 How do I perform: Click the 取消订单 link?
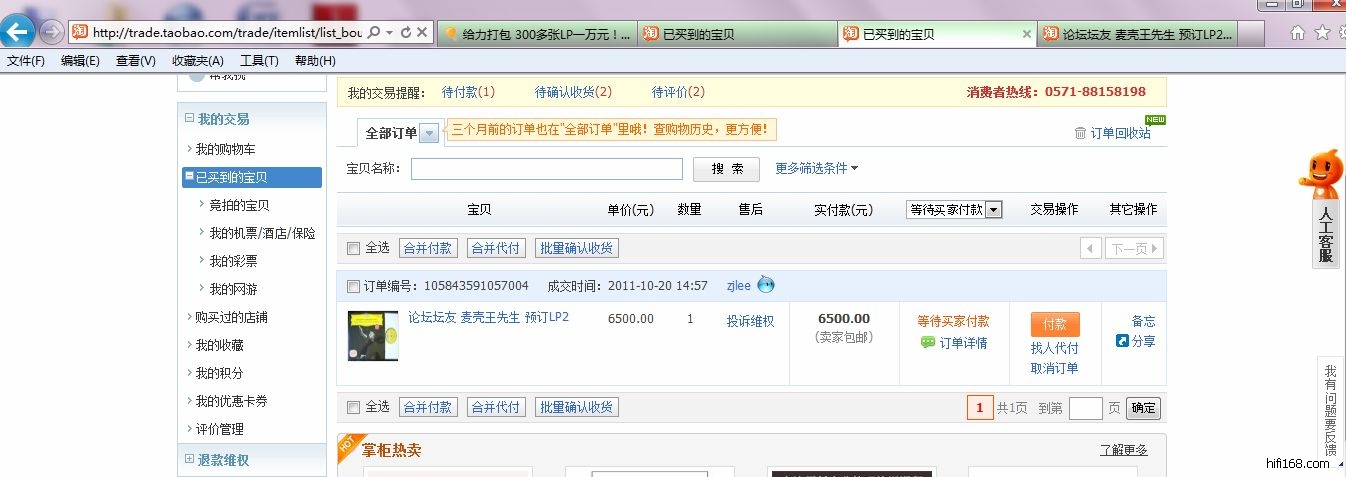1054,368
